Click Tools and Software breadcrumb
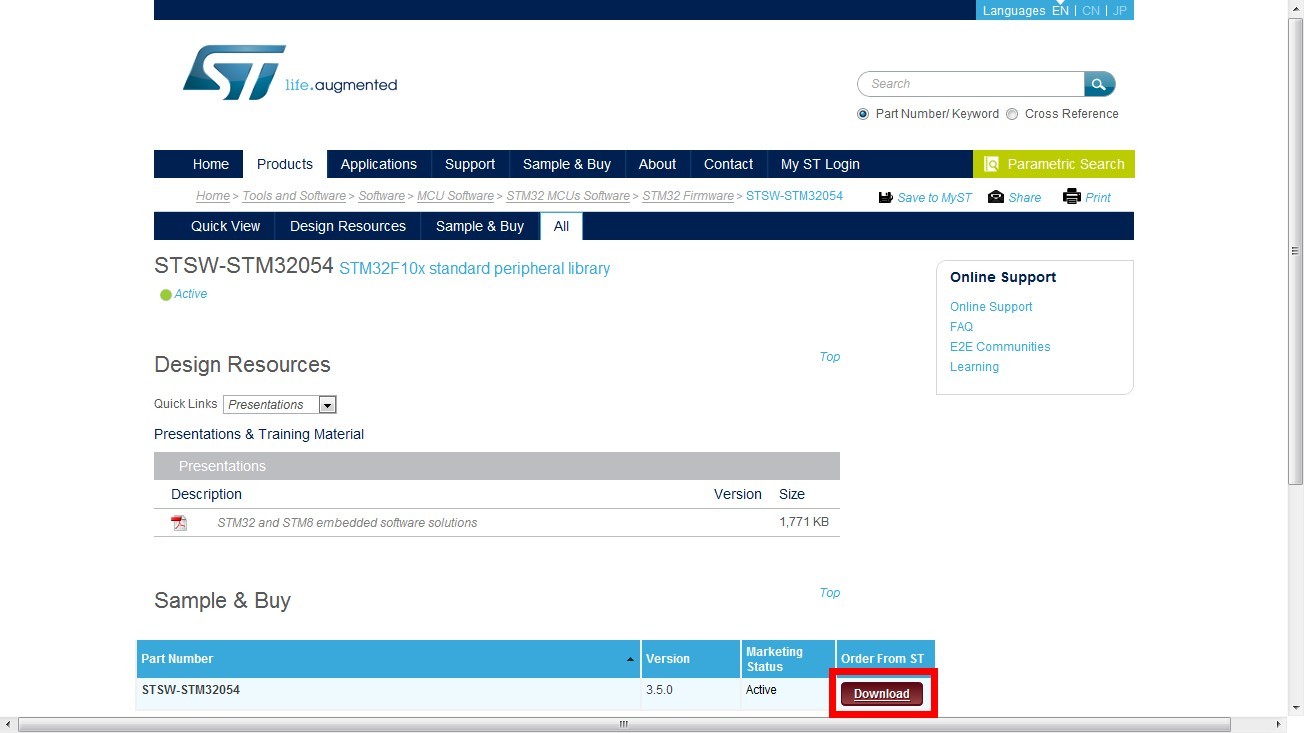1304x733 pixels. pos(294,196)
